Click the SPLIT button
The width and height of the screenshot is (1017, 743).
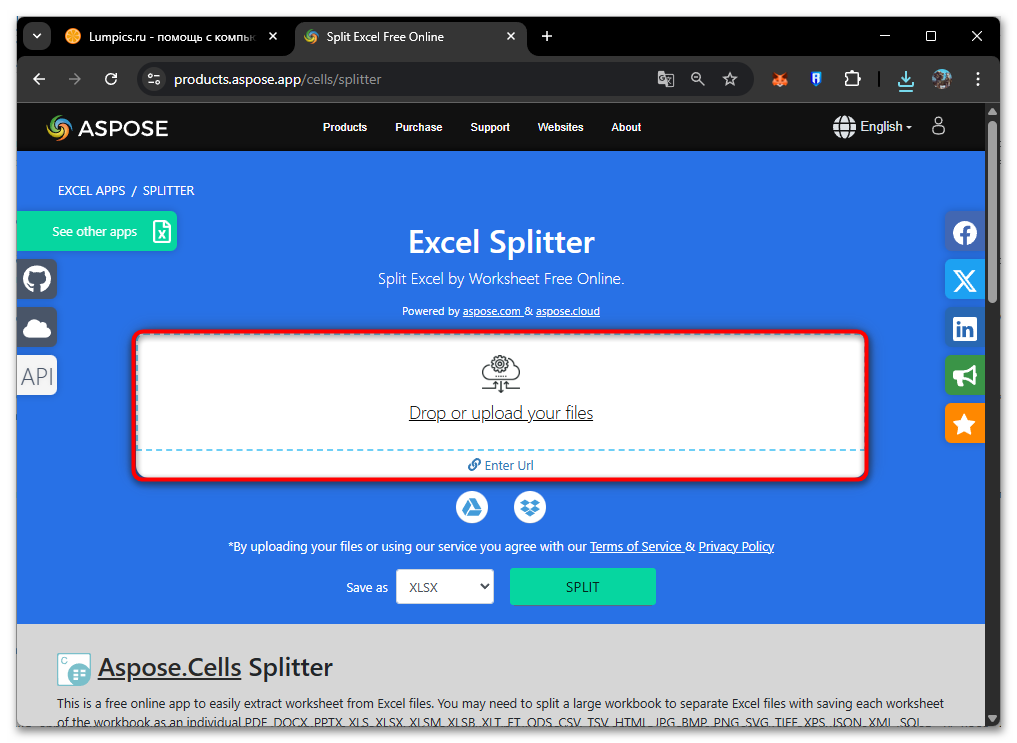coord(582,587)
